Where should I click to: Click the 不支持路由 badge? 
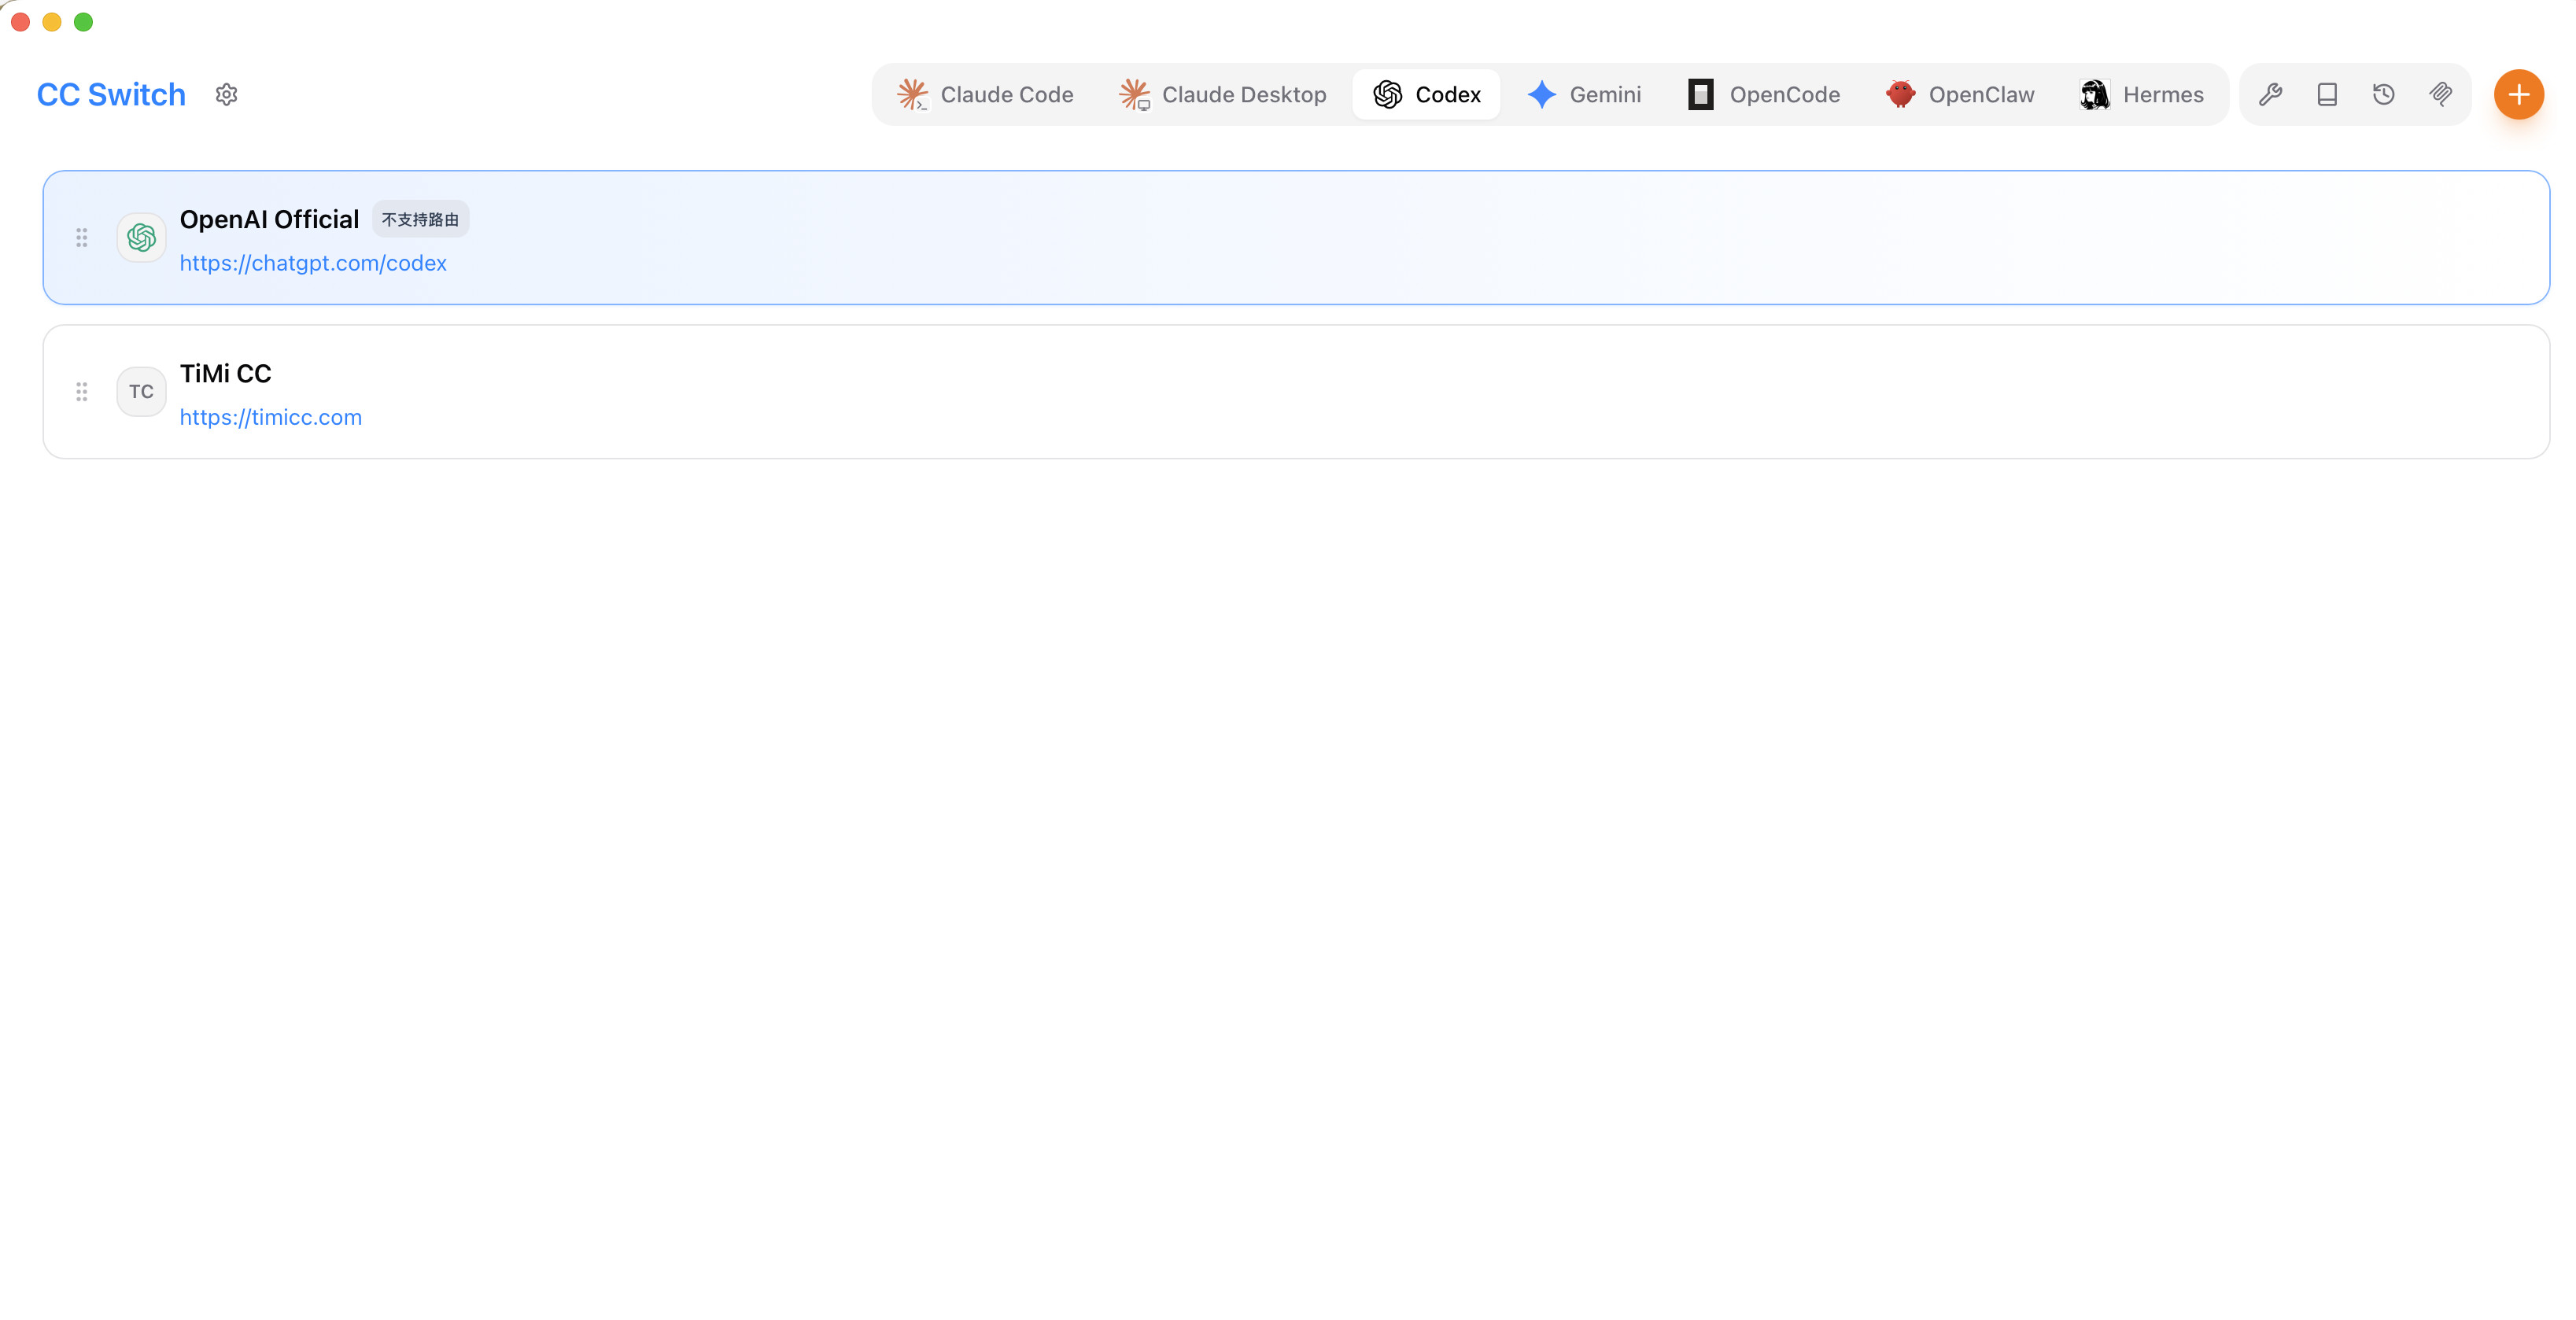click(x=420, y=219)
